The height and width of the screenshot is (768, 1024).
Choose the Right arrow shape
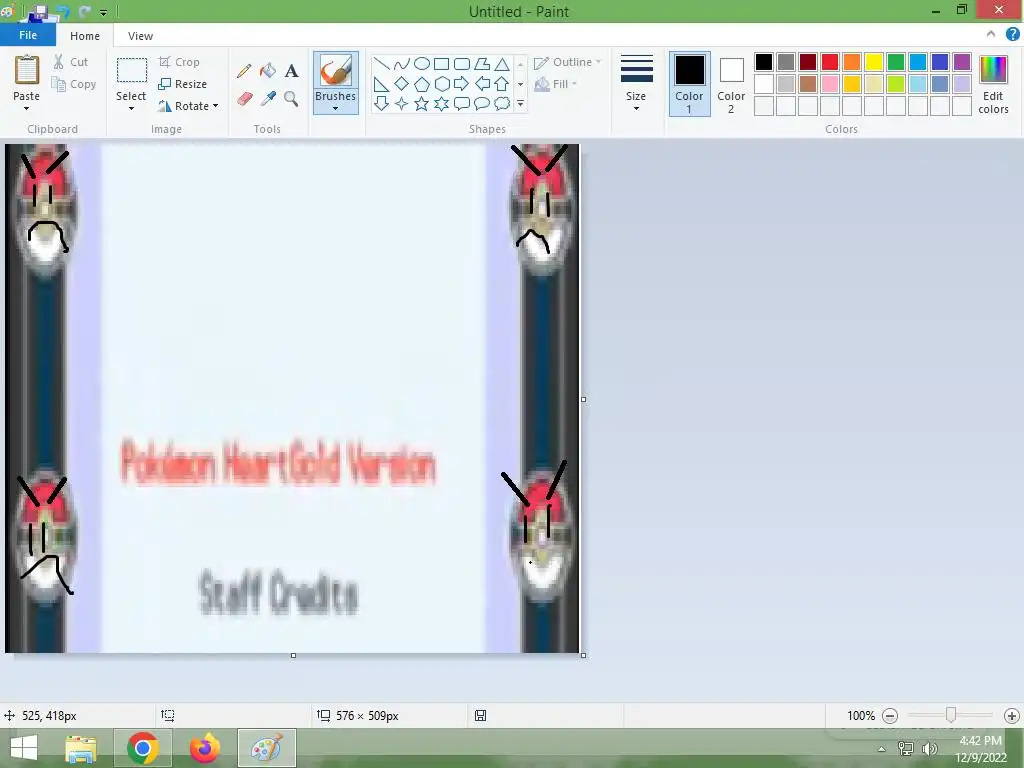click(462, 84)
